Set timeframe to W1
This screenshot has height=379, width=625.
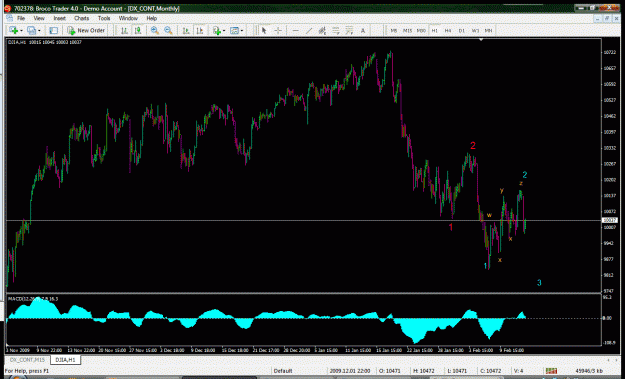click(x=475, y=30)
